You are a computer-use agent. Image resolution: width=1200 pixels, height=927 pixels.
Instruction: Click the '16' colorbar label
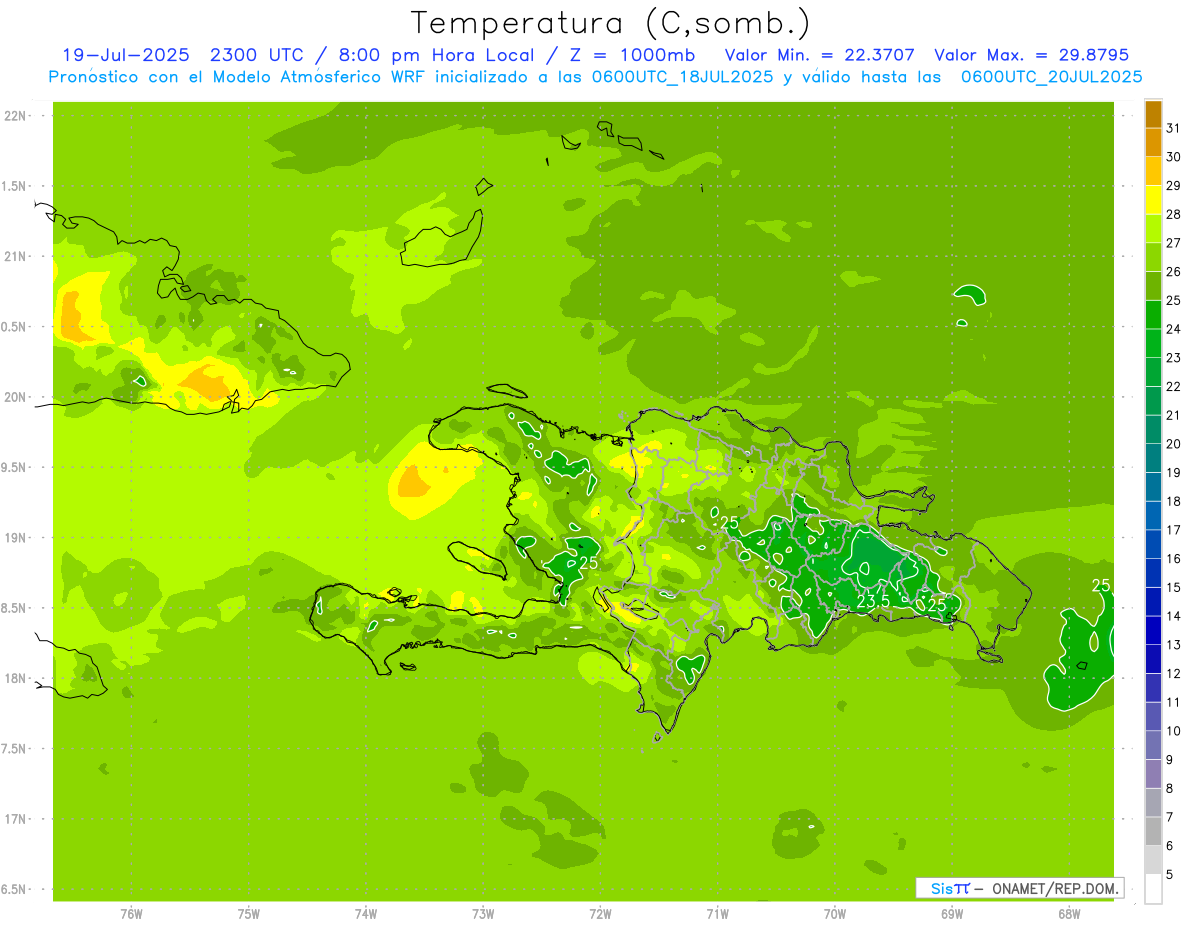point(1174,559)
